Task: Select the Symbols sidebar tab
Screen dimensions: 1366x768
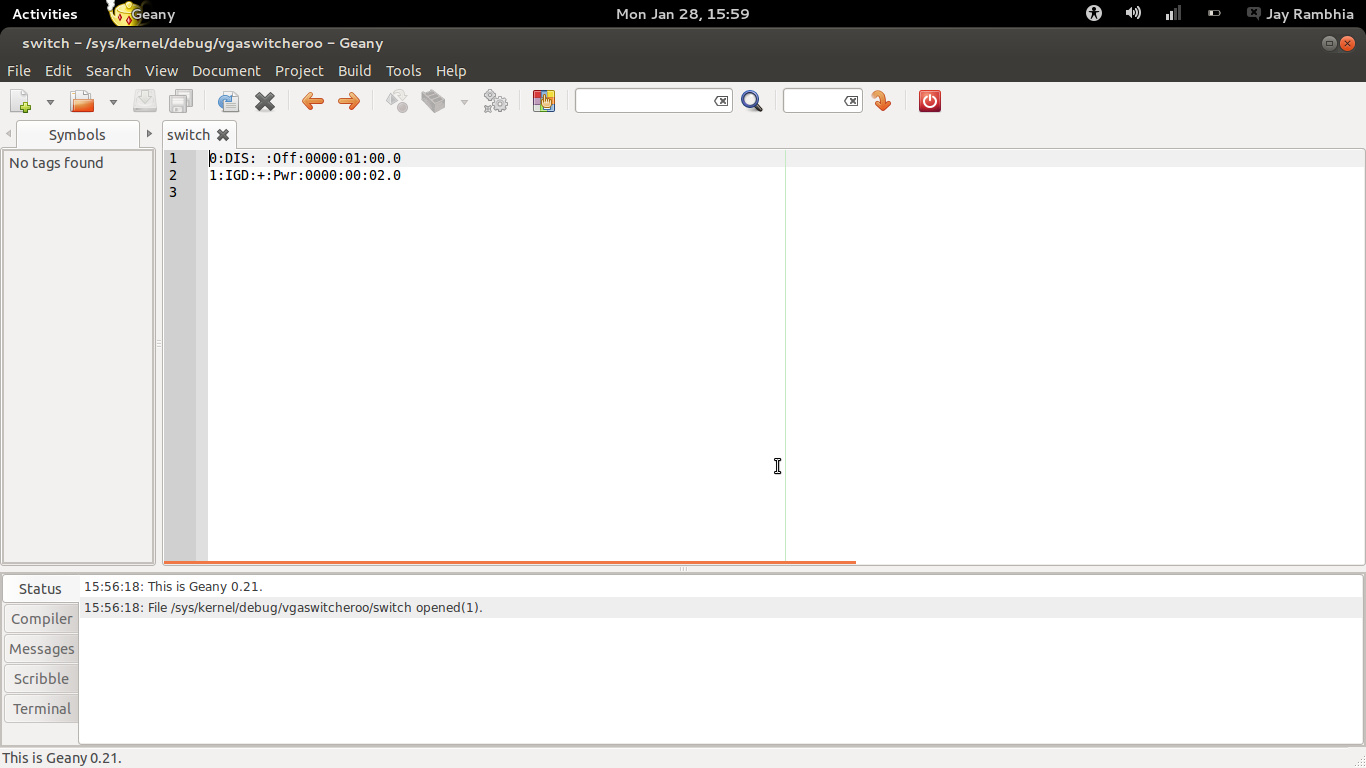Action: pyautogui.click(x=77, y=135)
